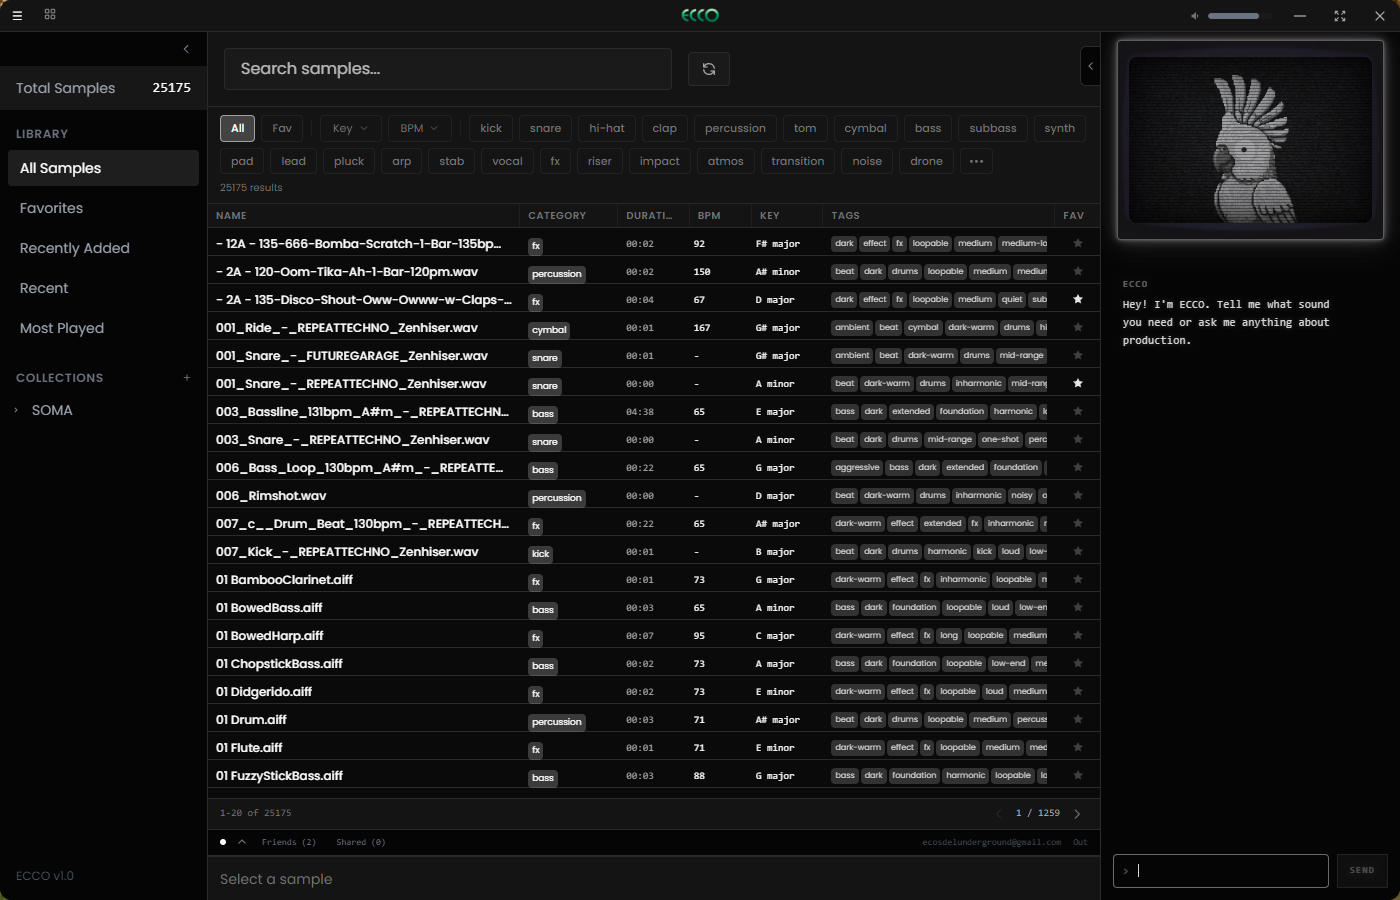Collapse the left sidebar with the chevron
The image size is (1400, 900).
(x=186, y=49)
